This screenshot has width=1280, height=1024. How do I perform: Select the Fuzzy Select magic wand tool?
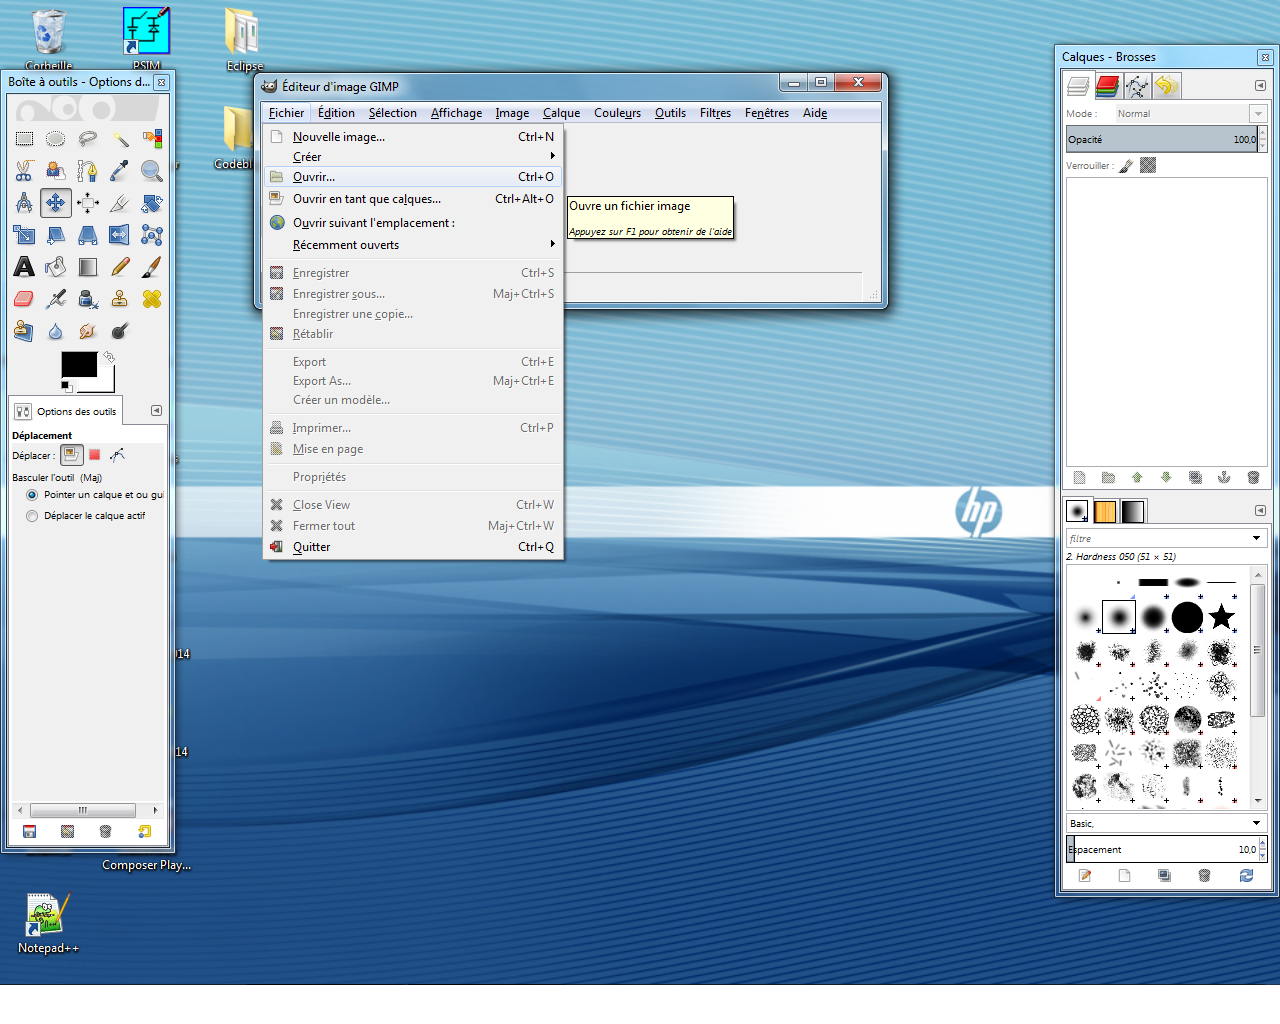[120, 139]
